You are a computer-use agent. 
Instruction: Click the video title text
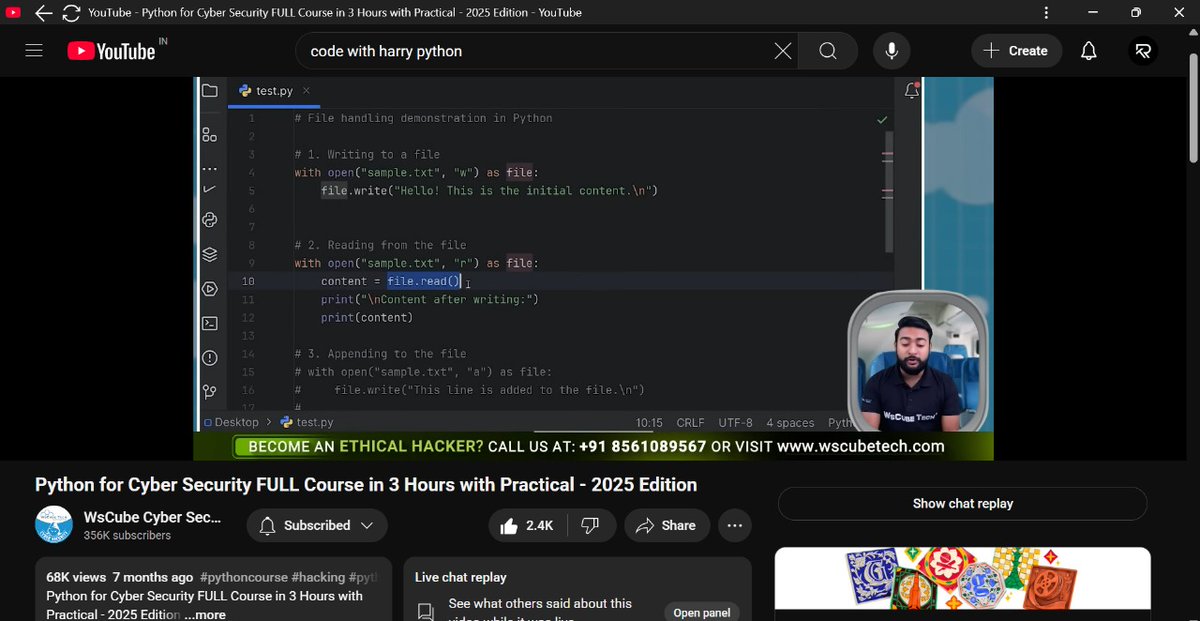pyautogui.click(x=366, y=485)
